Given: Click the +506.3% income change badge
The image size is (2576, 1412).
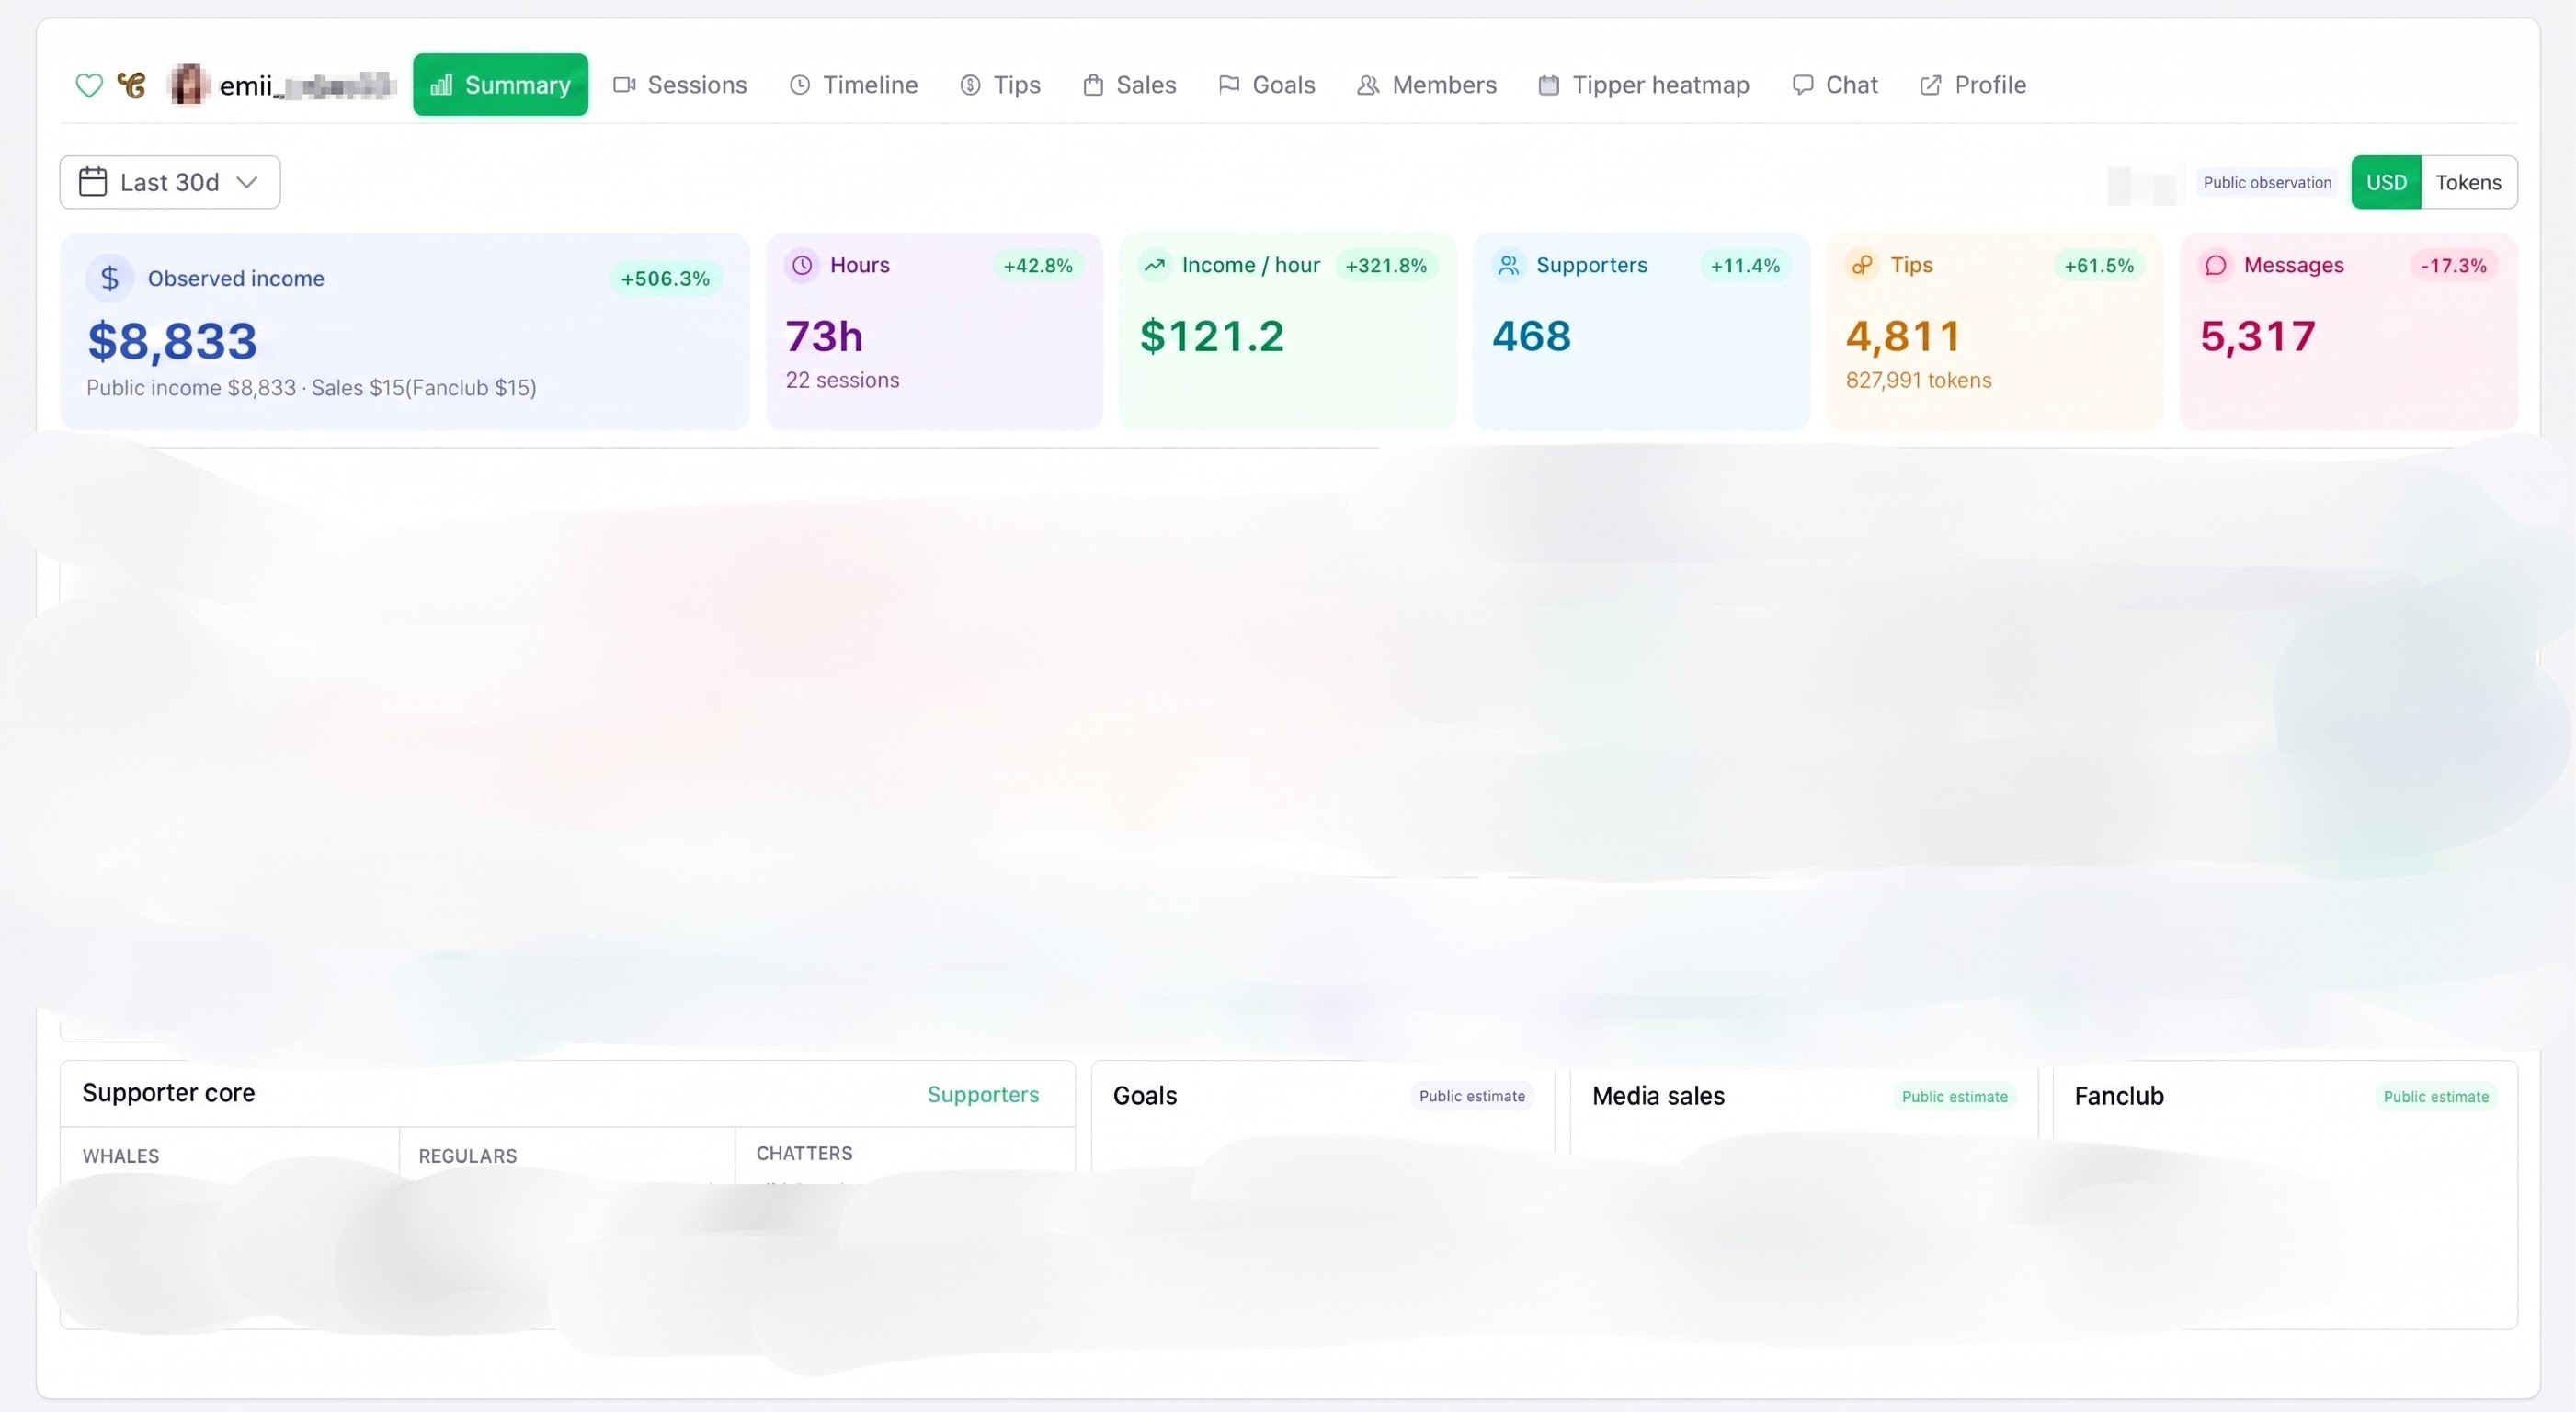Looking at the screenshot, I should coord(665,278).
